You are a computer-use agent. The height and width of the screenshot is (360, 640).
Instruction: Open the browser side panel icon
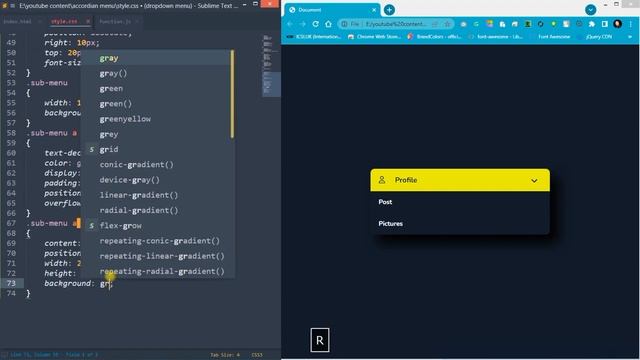coord(604,24)
